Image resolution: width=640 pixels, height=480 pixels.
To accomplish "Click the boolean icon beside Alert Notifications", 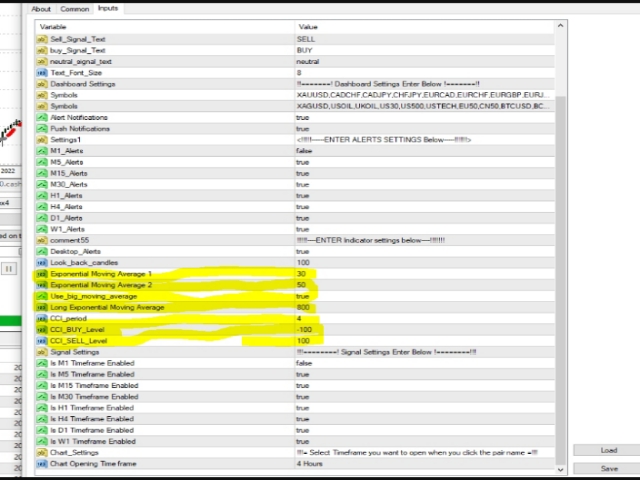I will click(x=42, y=118).
